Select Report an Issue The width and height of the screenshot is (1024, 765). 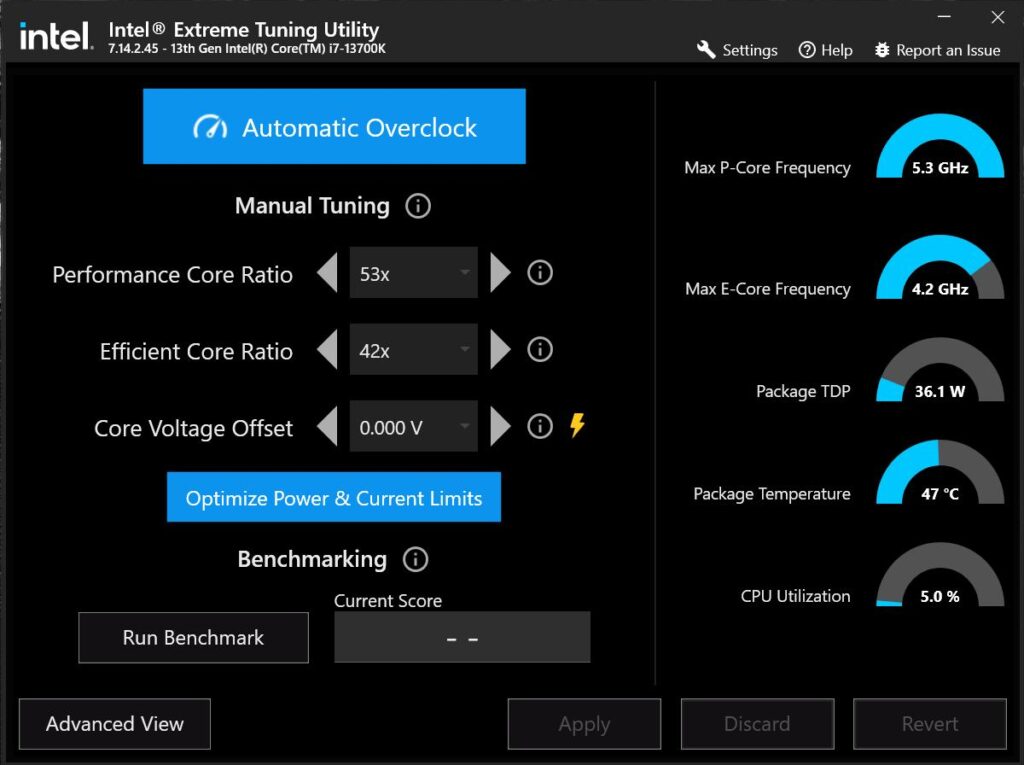coord(937,50)
